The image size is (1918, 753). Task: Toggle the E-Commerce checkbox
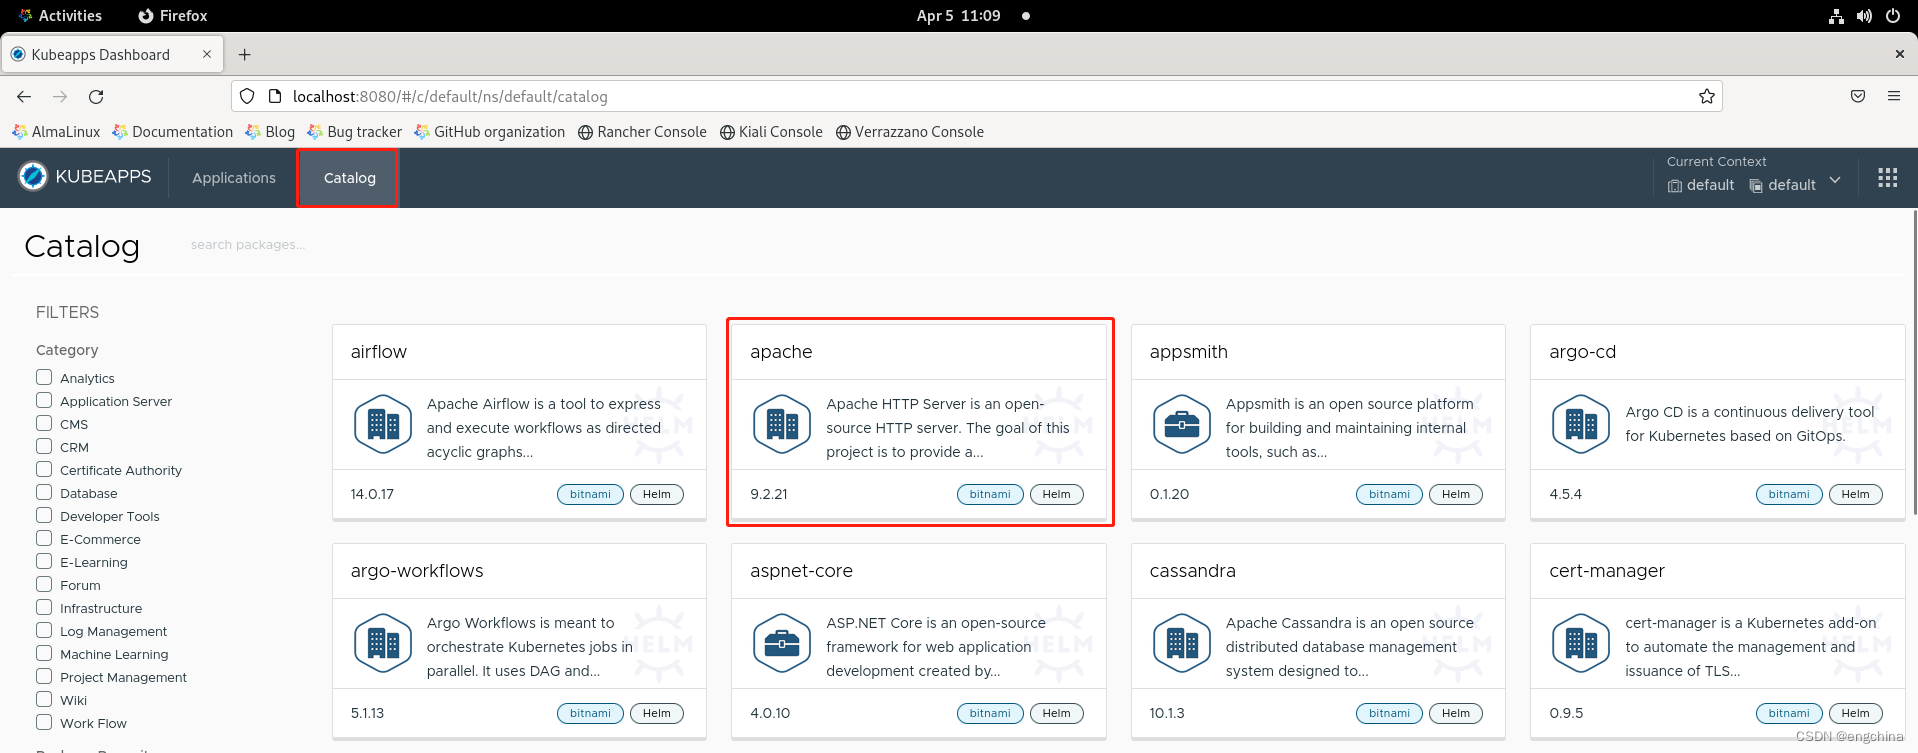(x=44, y=538)
